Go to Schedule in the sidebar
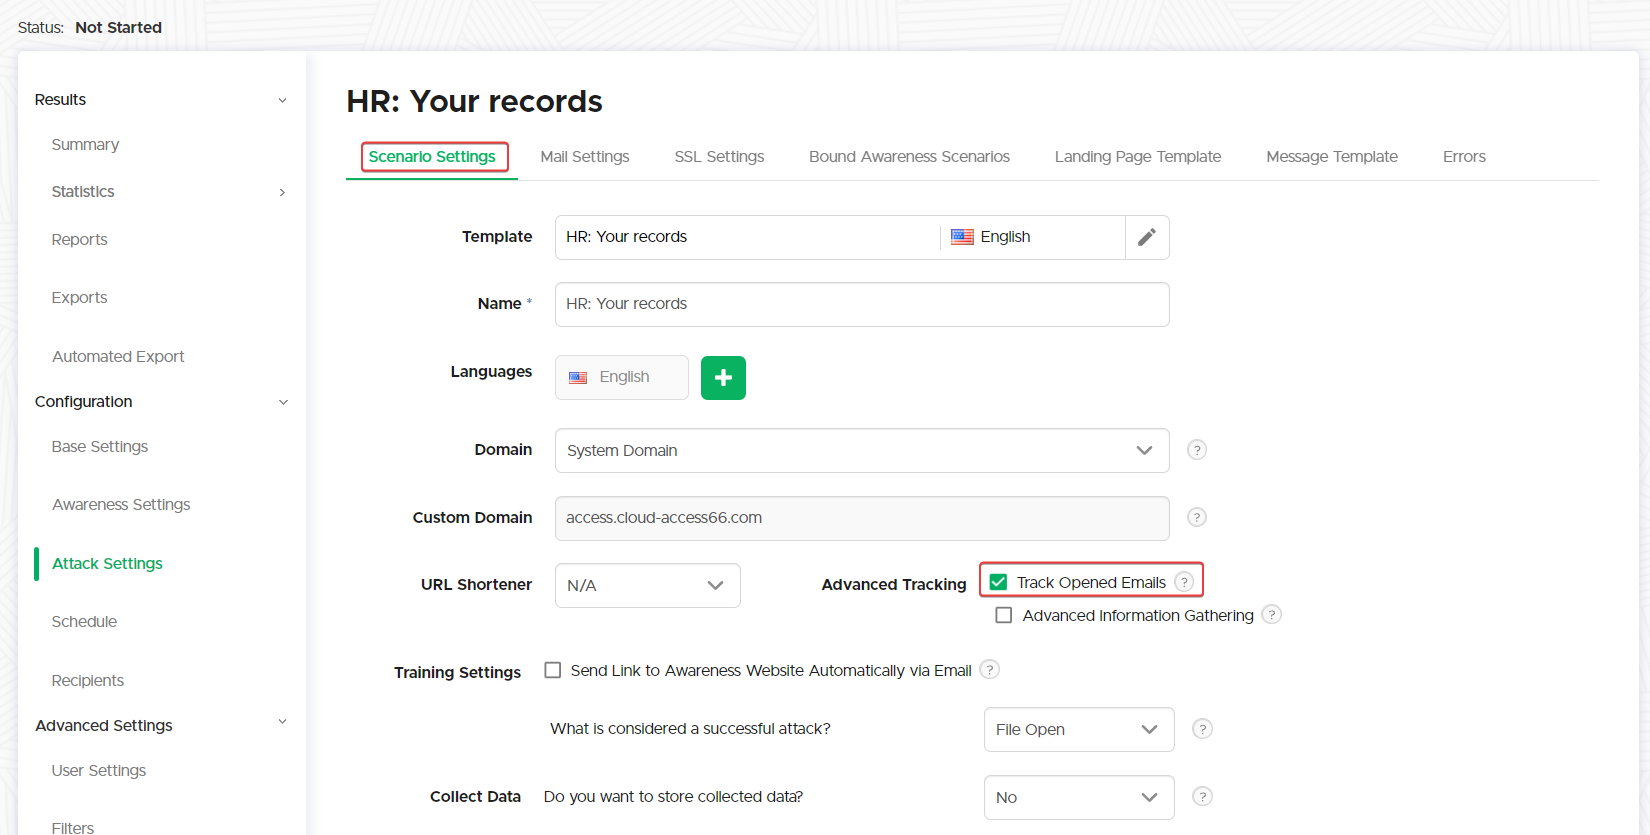The image size is (1650, 835). pos(84,622)
